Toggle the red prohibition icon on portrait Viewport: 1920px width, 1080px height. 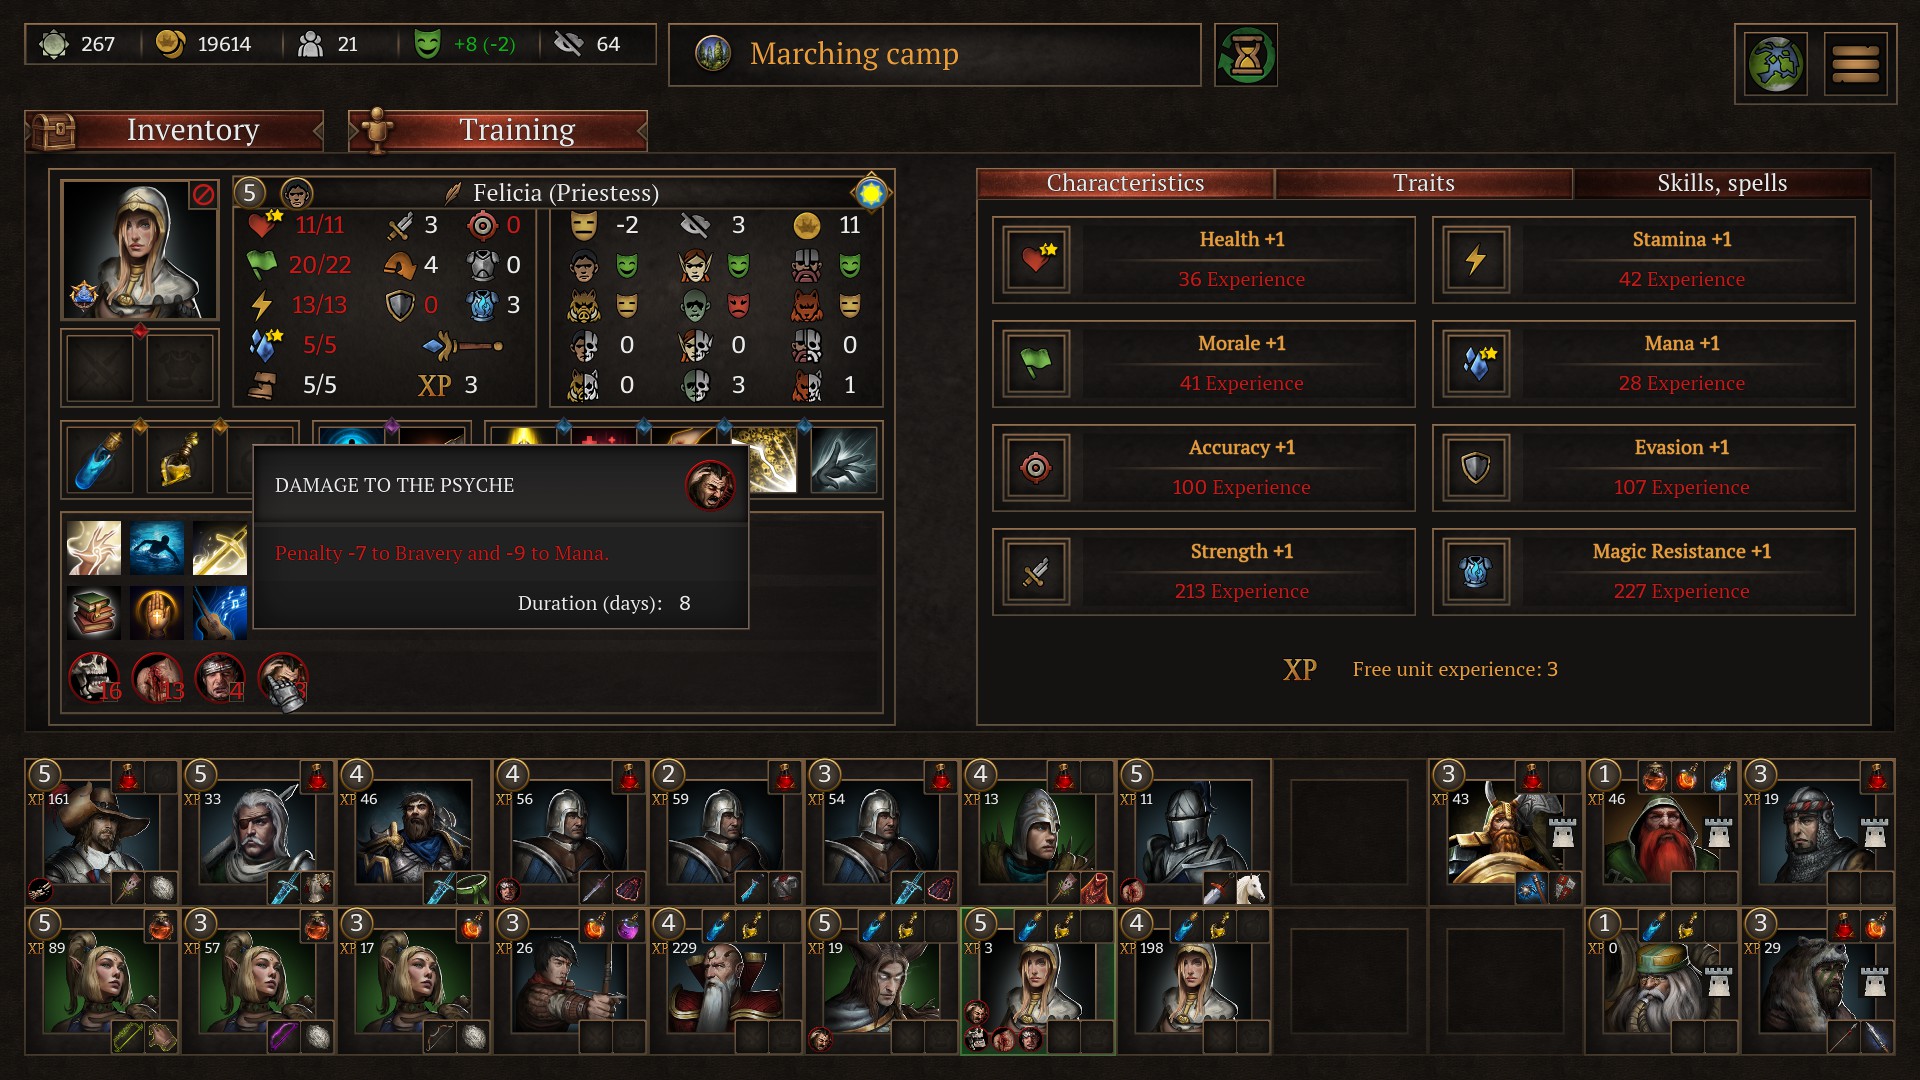pos(203,194)
